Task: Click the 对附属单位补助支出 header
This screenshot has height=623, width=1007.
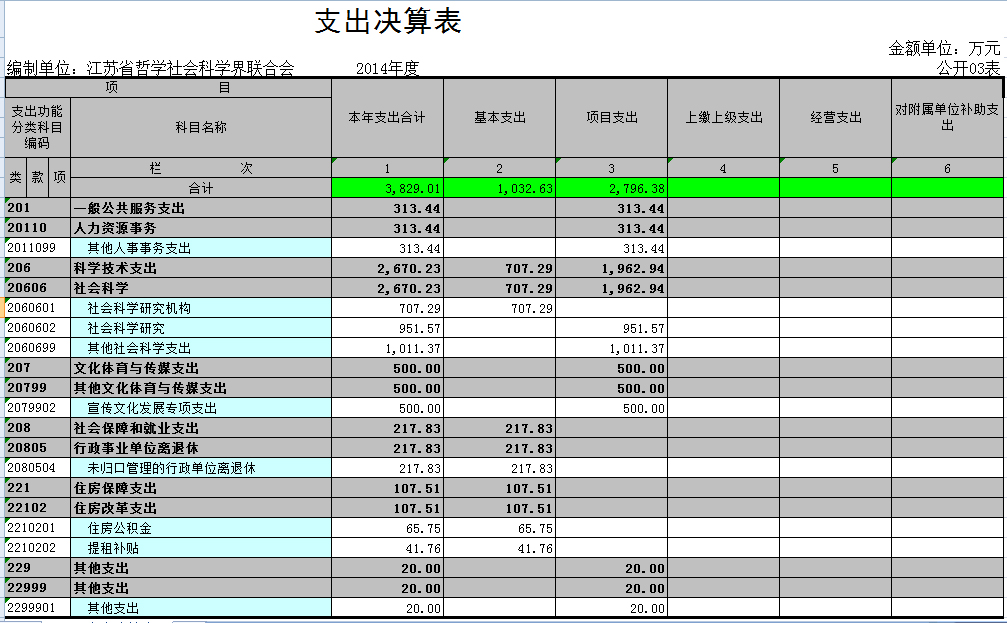Action: (945, 114)
